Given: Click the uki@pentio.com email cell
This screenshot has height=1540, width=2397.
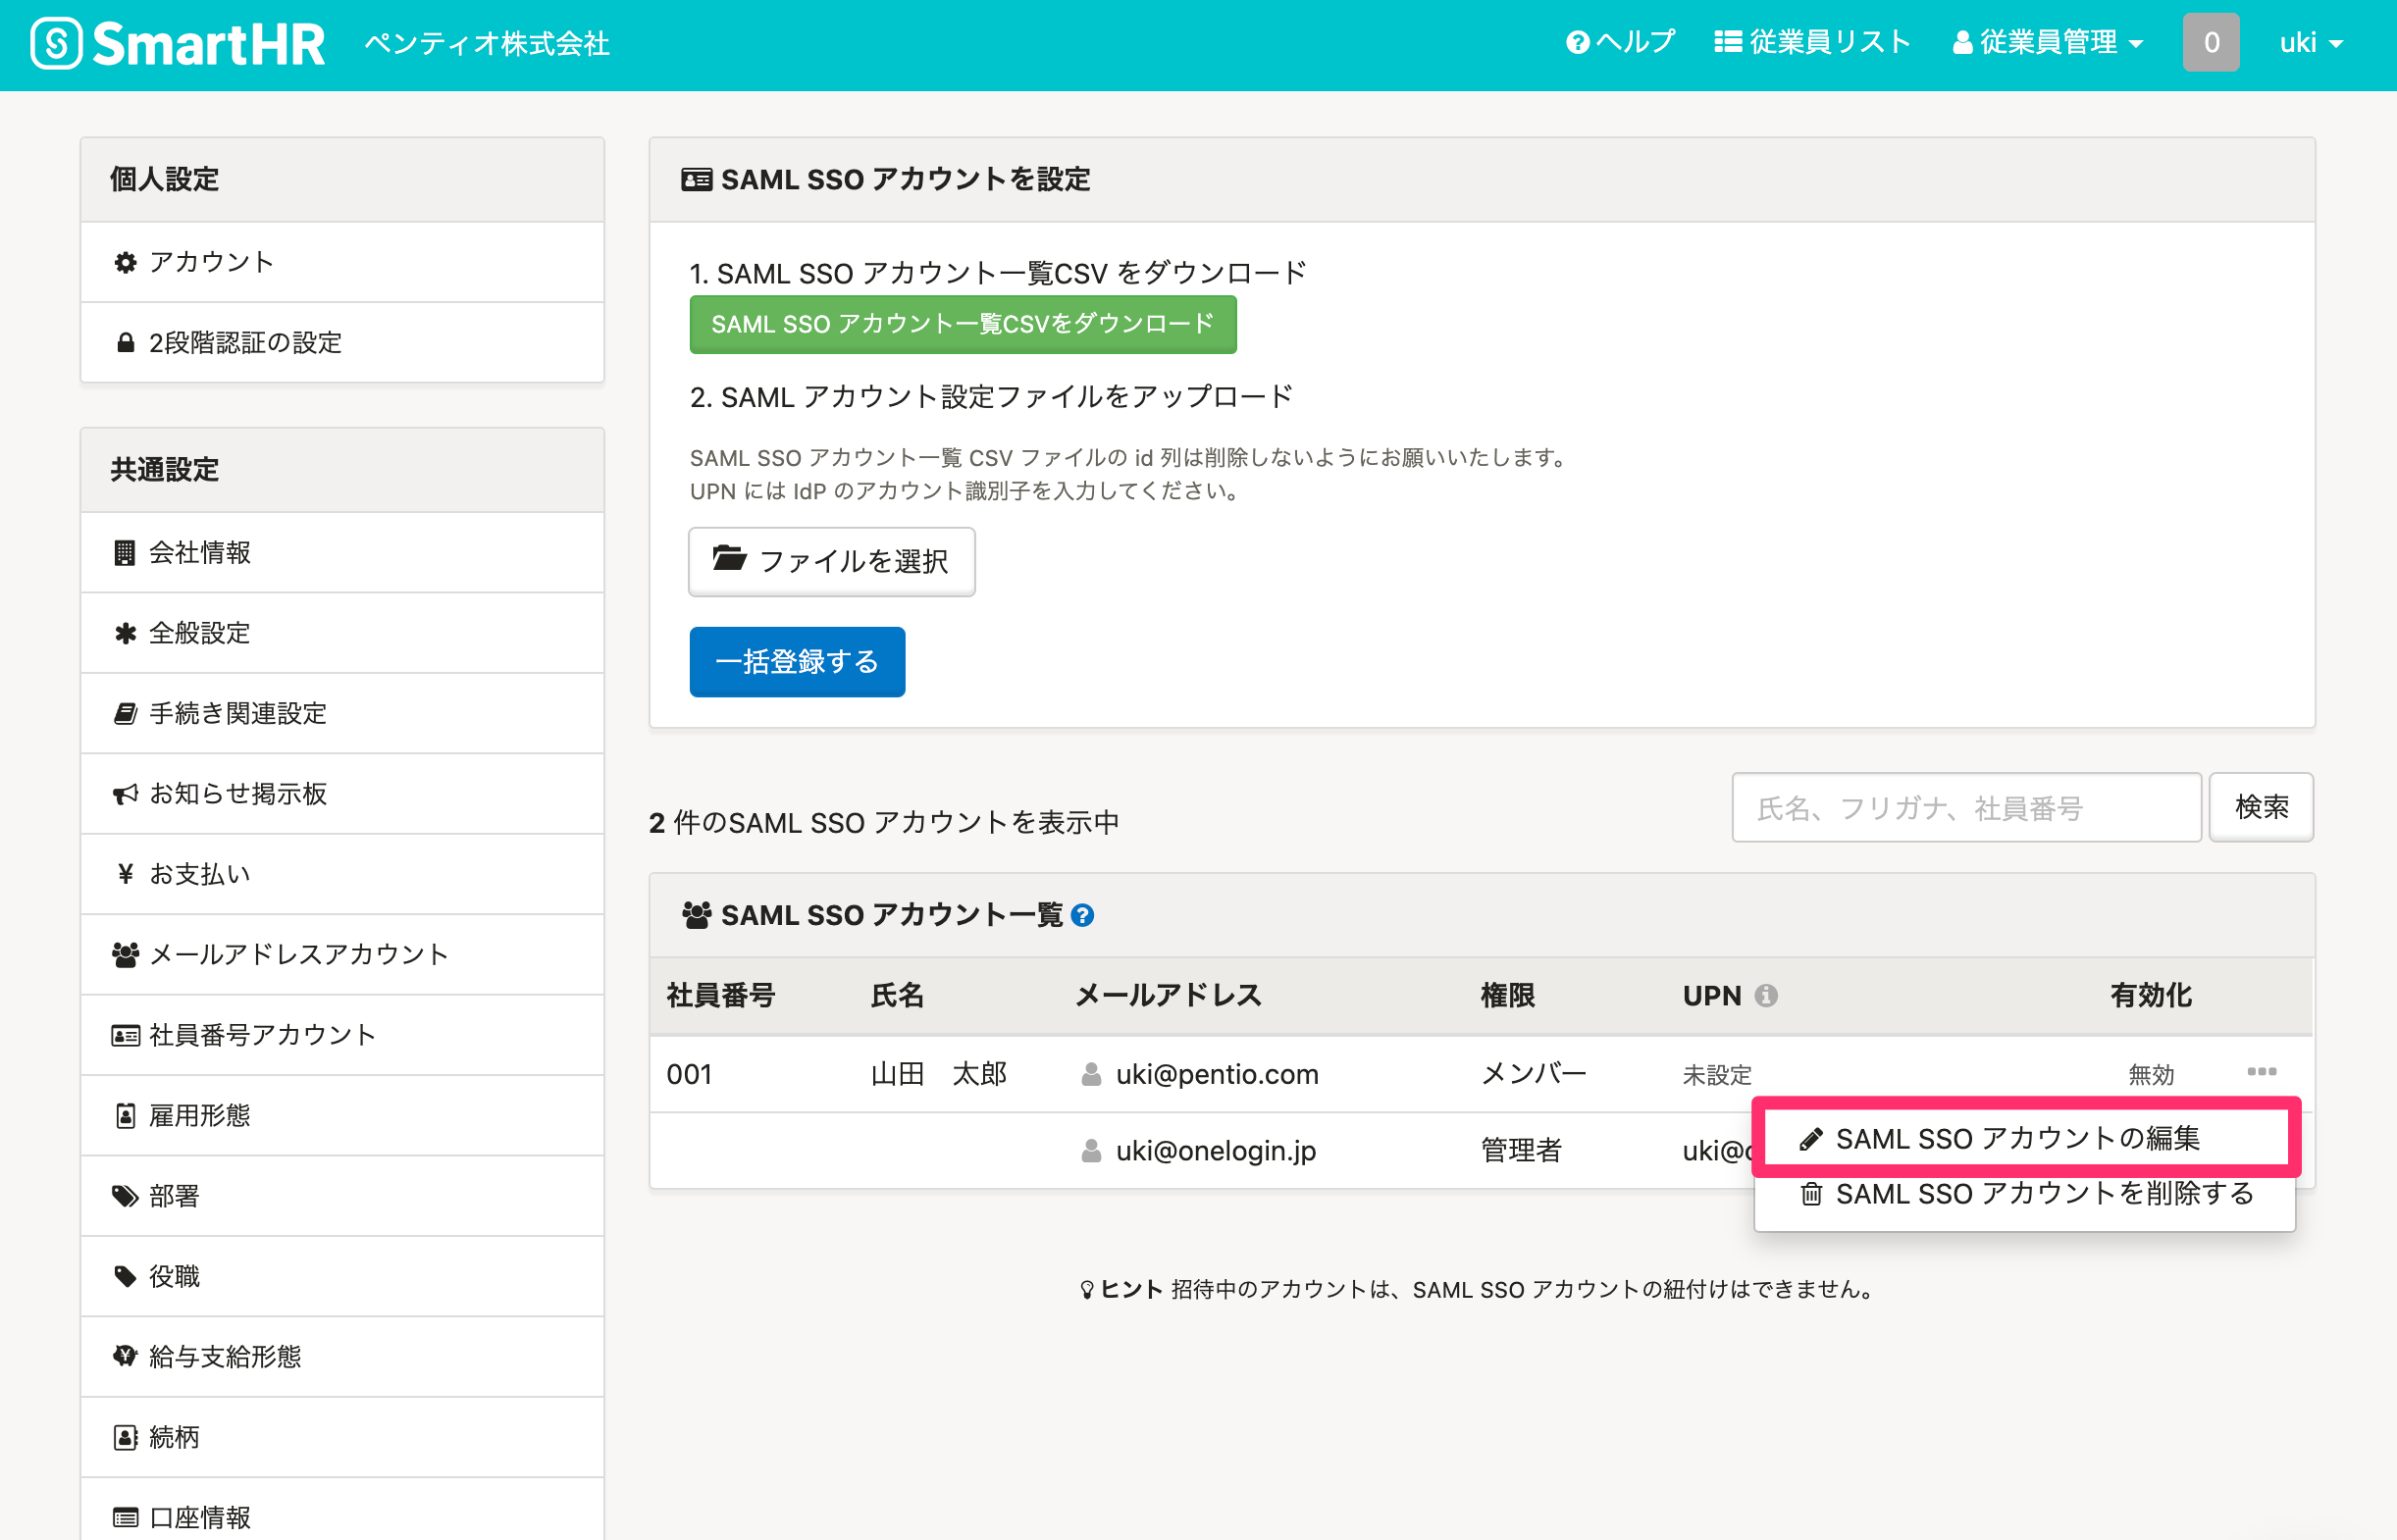Looking at the screenshot, I should [x=1216, y=1074].
